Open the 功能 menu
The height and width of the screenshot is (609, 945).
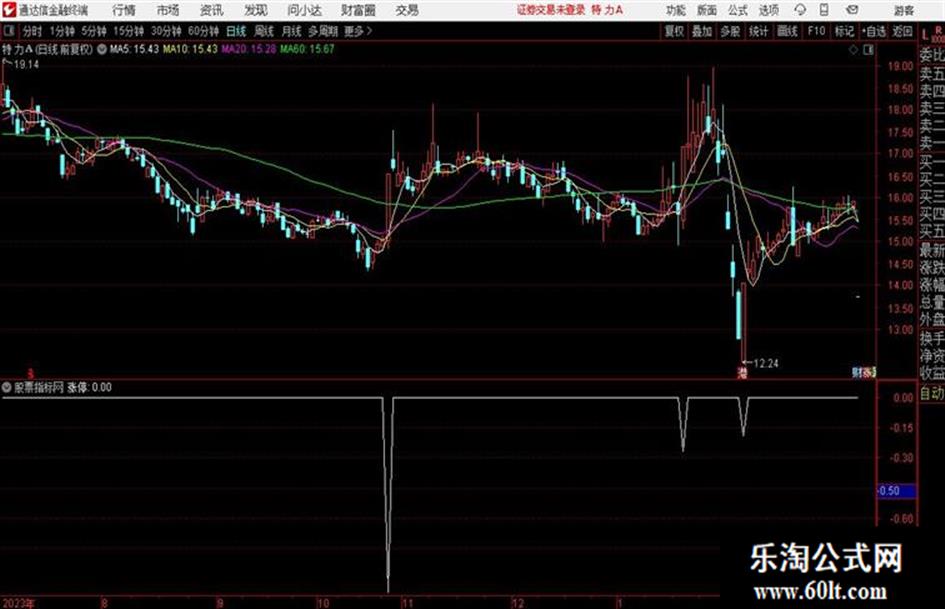coord(676,10)
